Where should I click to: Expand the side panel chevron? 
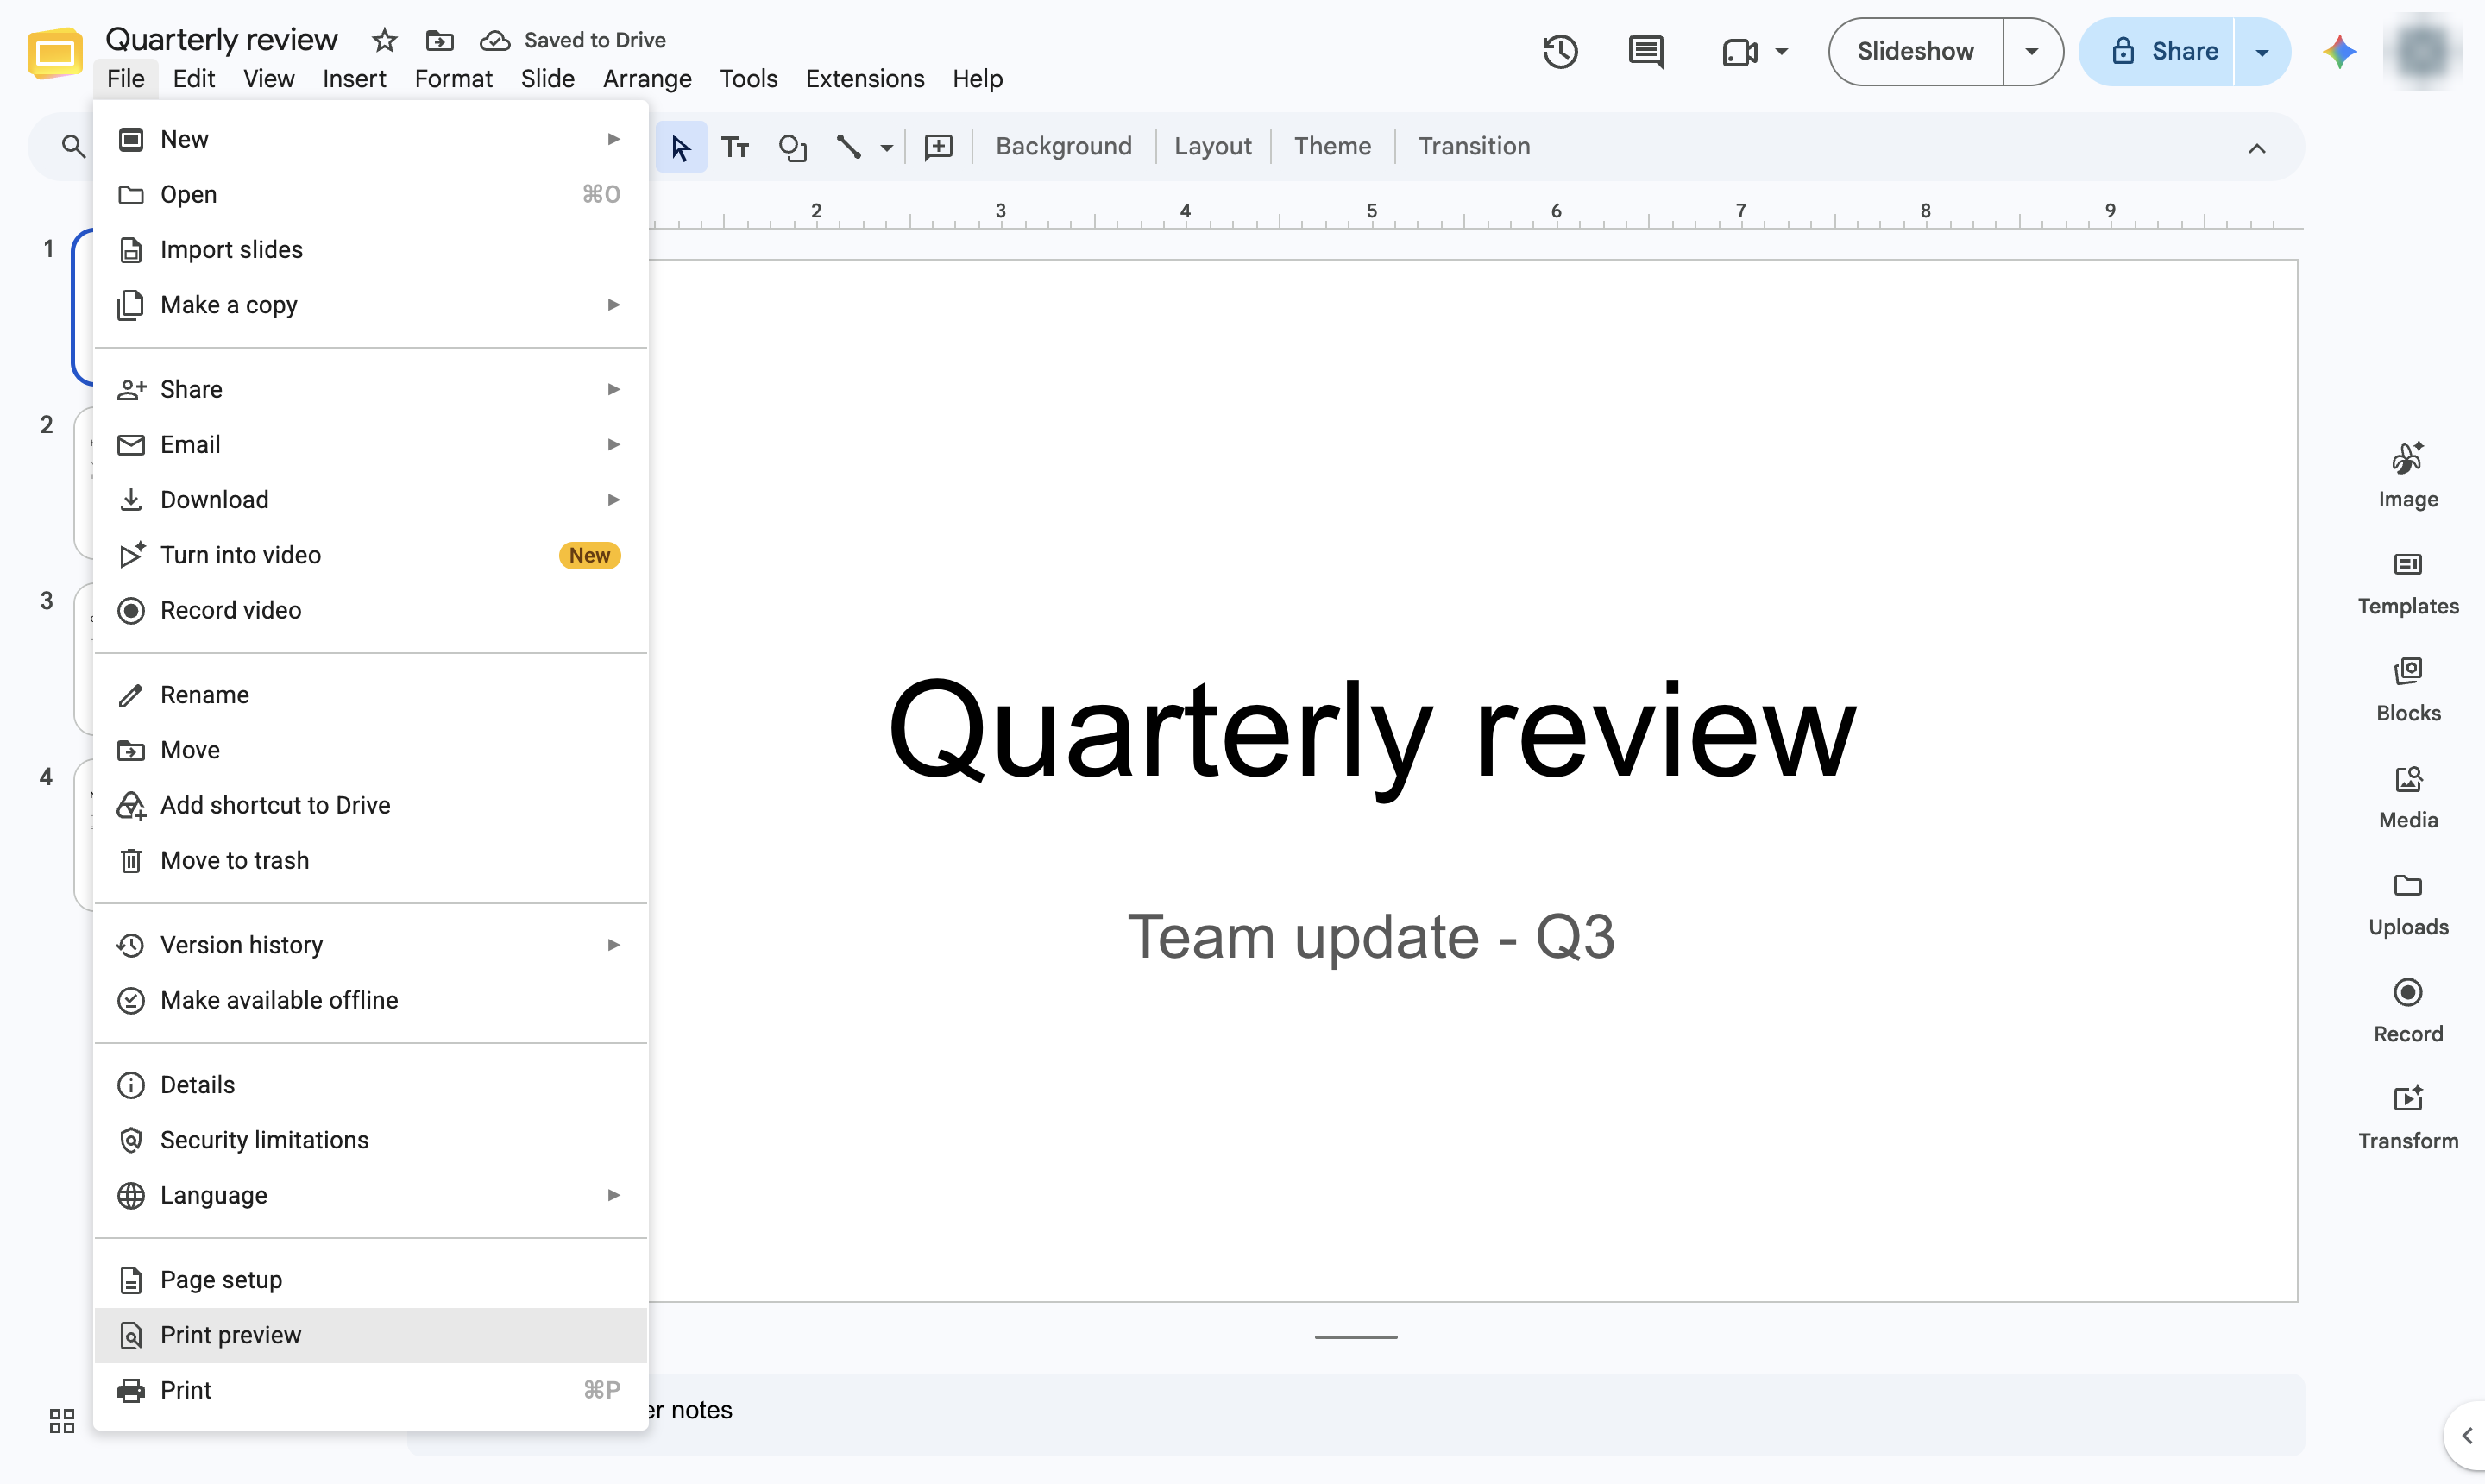pyautogui.click(x=2466, y=1435)
